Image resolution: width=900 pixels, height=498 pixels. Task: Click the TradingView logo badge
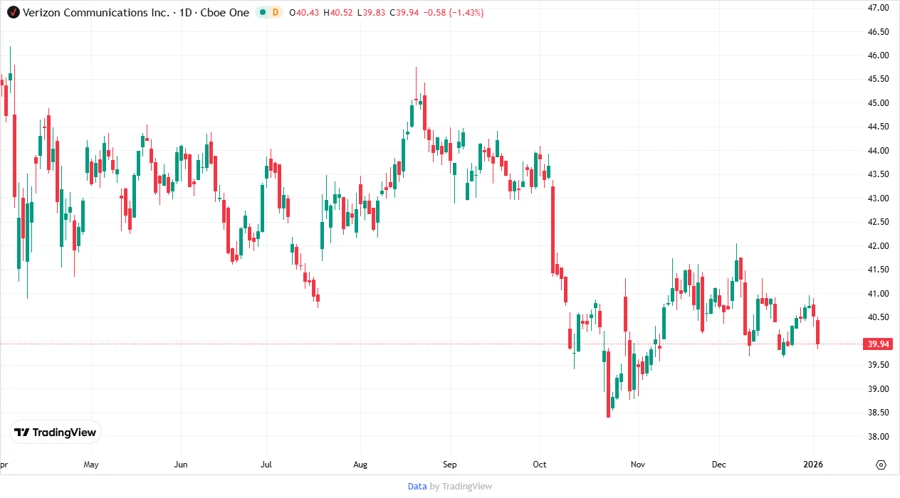point(55,432)
